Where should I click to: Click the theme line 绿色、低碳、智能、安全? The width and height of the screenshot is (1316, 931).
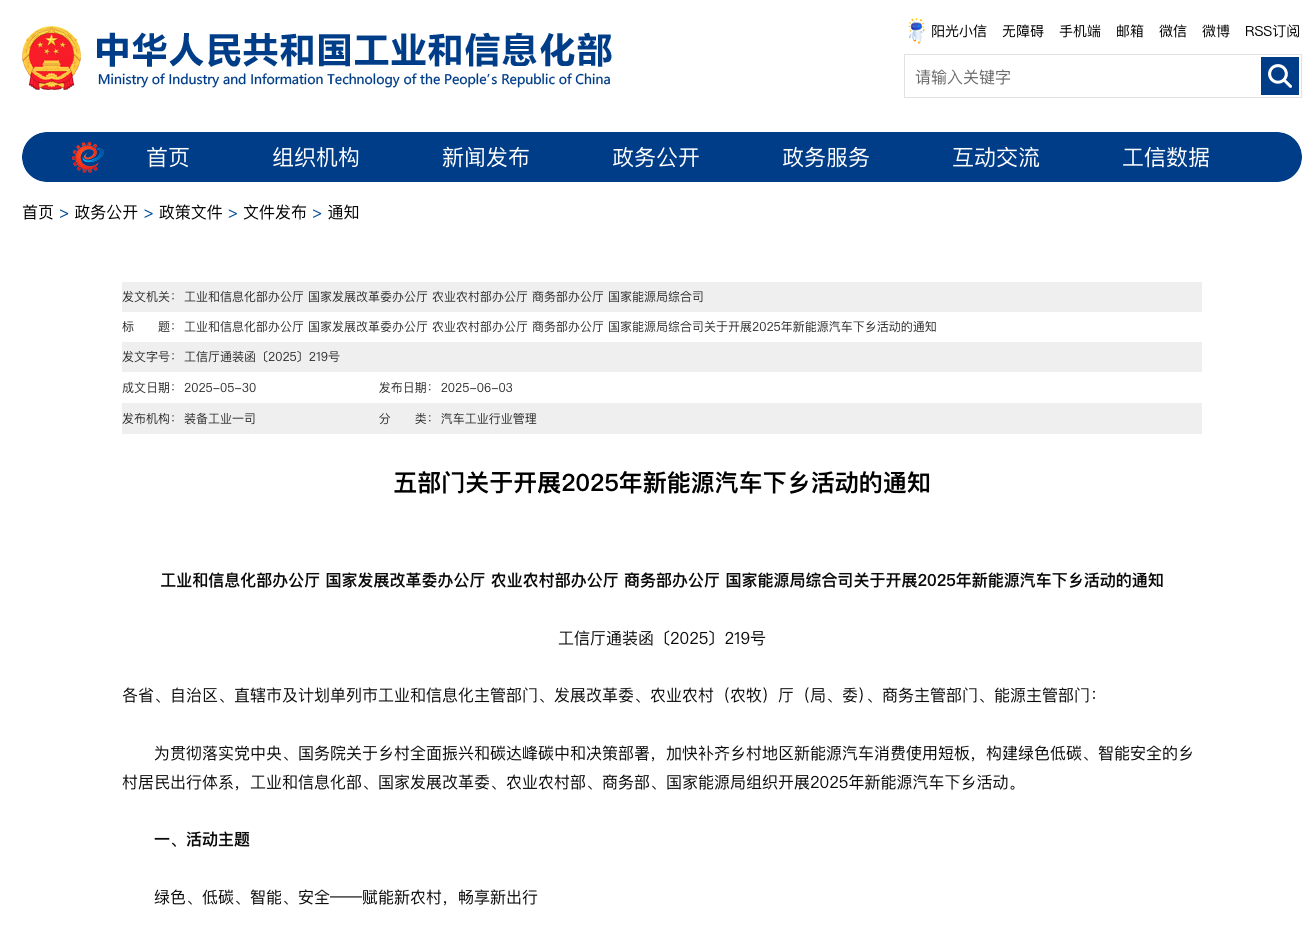tap(346, 898)
